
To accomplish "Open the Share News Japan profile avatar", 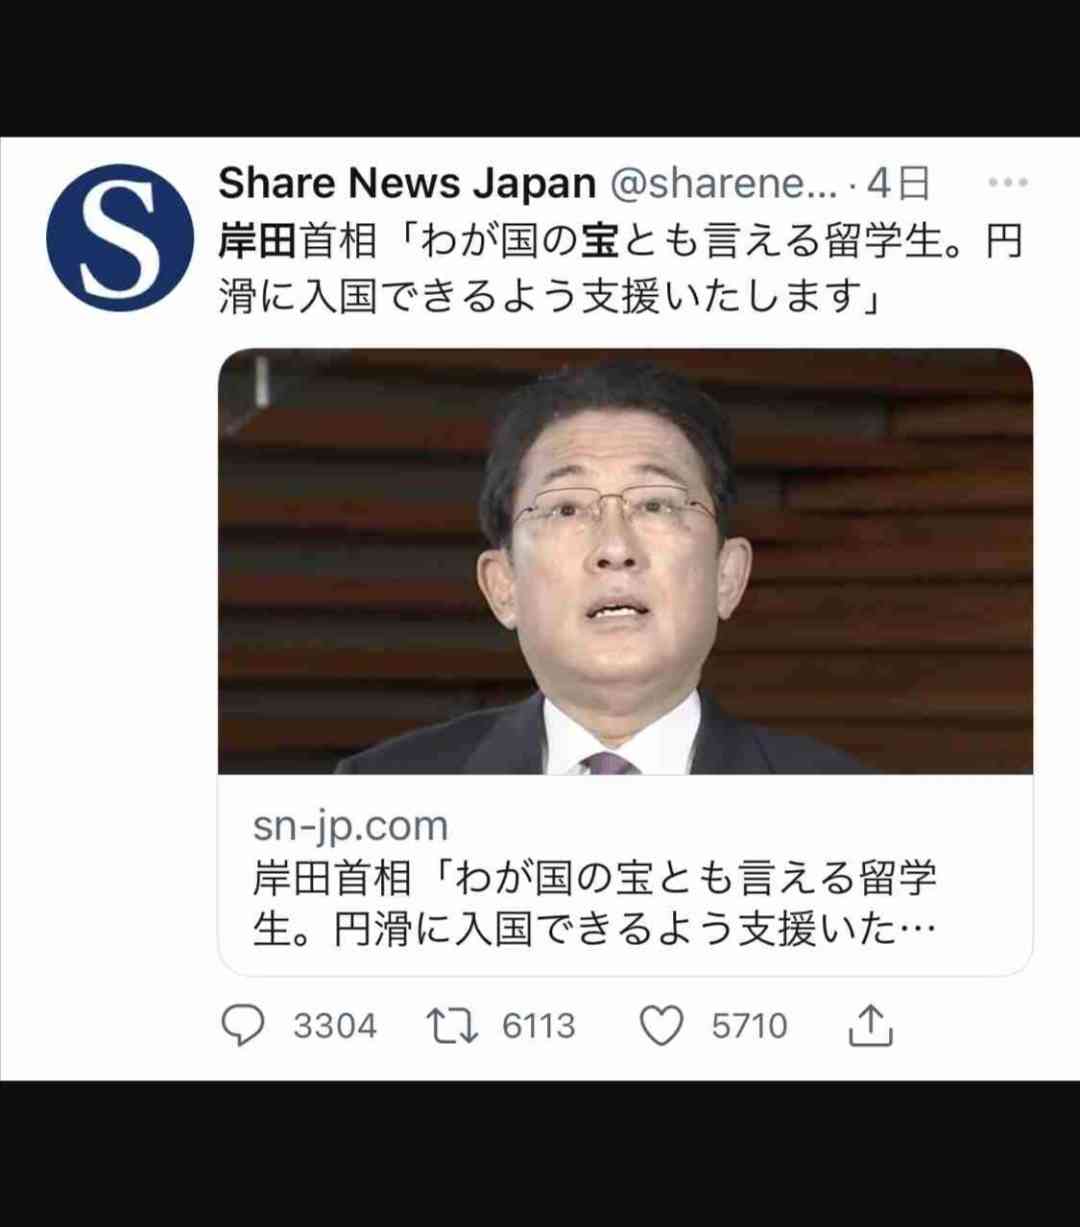I will point(119,236).
